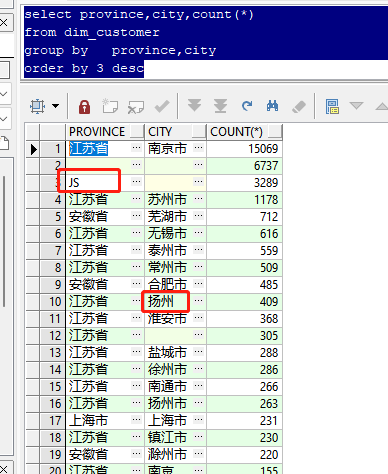Click row header number 5
This screenshot has height=474, width=388.
click(53, 216)
